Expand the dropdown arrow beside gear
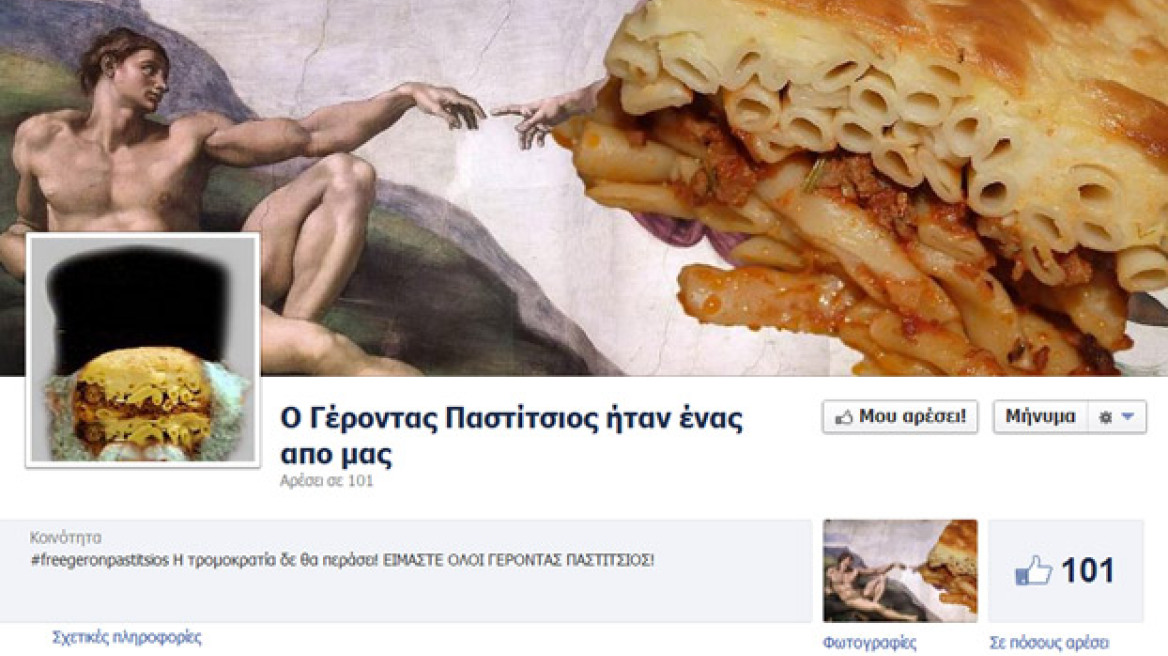 [1129, 418]
